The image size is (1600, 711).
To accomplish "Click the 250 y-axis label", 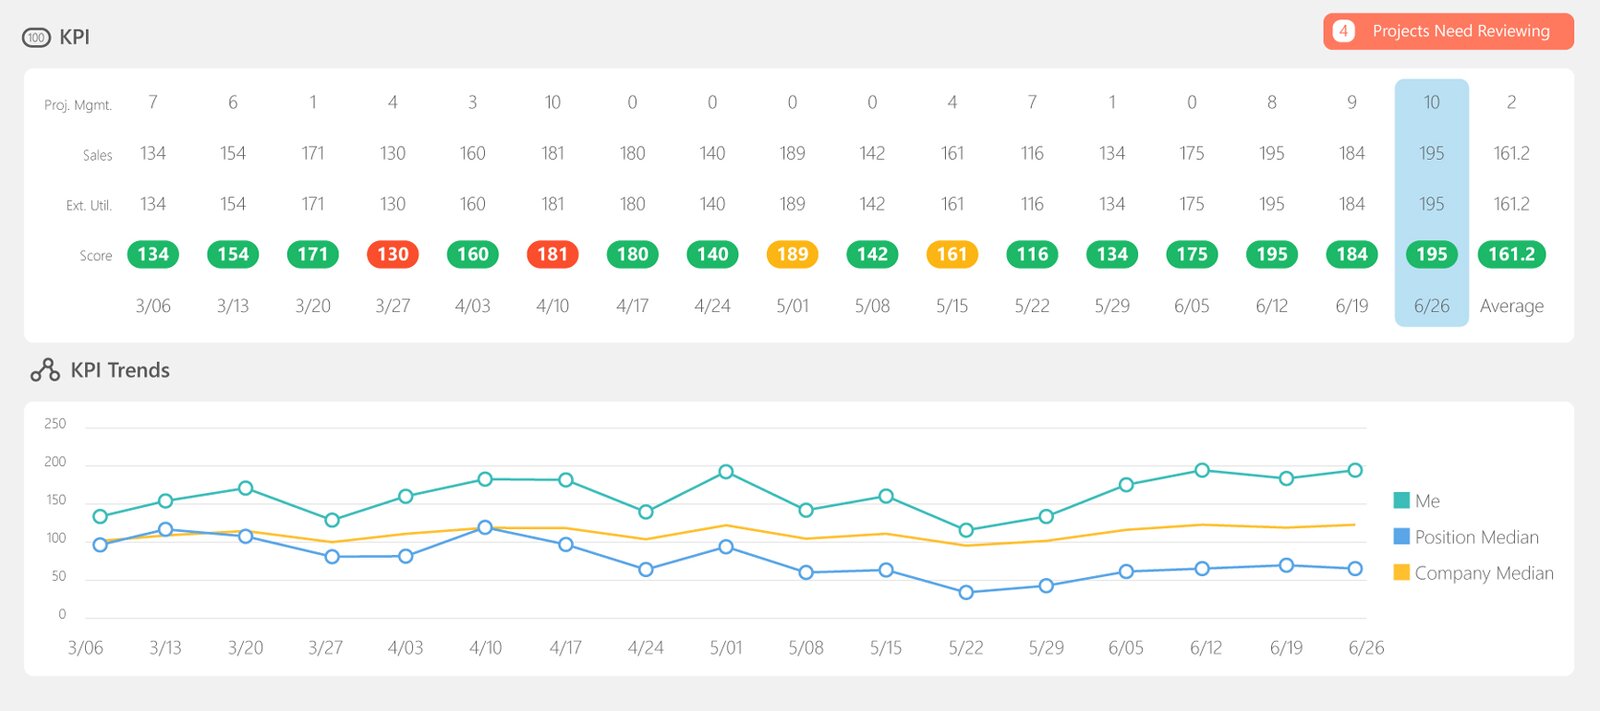I will pyautogui.click(x=55, y=424).
